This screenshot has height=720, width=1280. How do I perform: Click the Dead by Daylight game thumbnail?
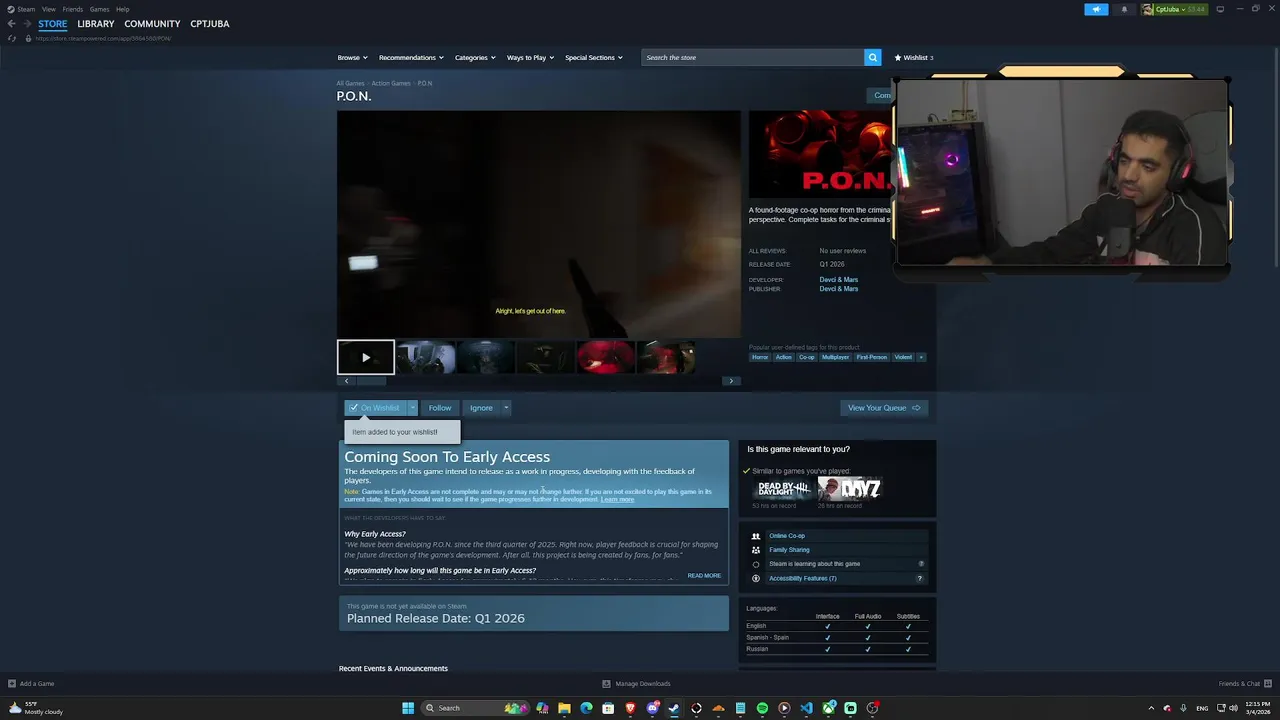click(x=783, y=488)
